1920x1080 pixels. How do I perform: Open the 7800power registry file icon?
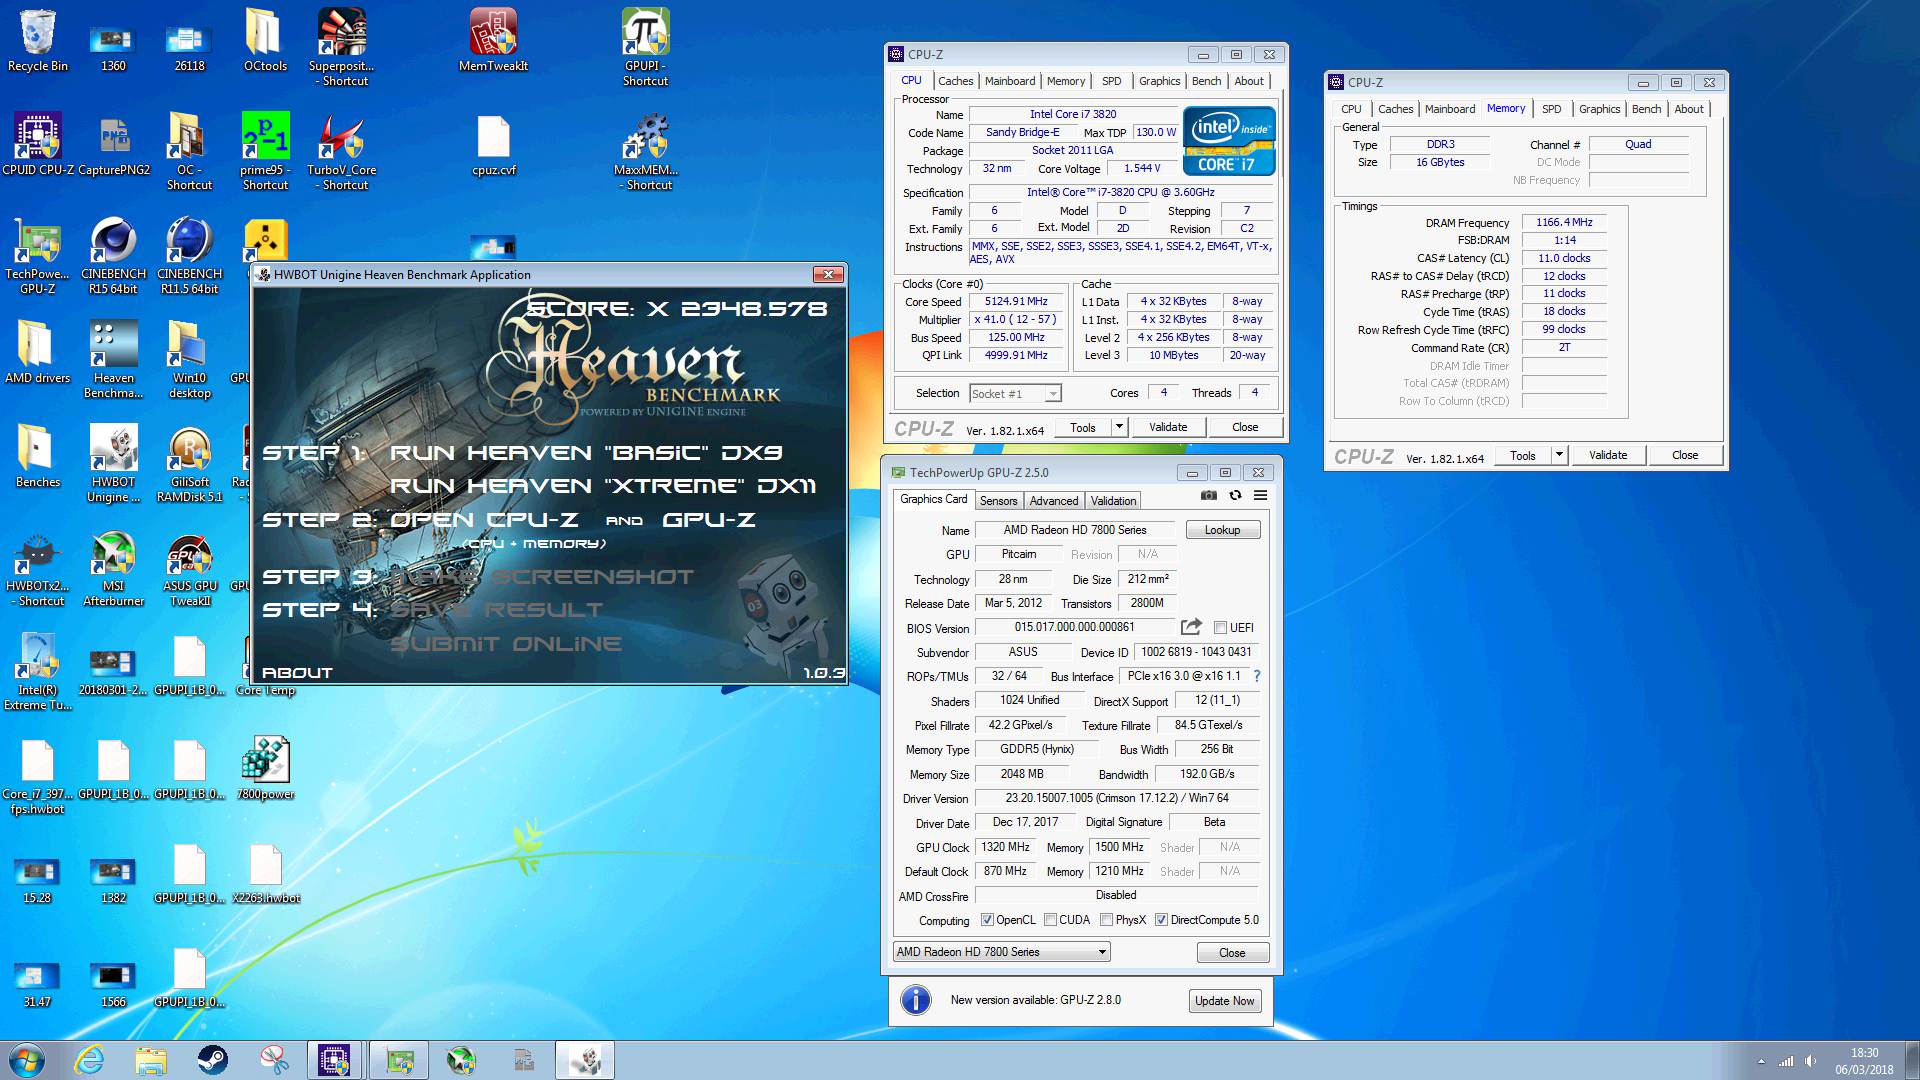[x=265, y=769]
